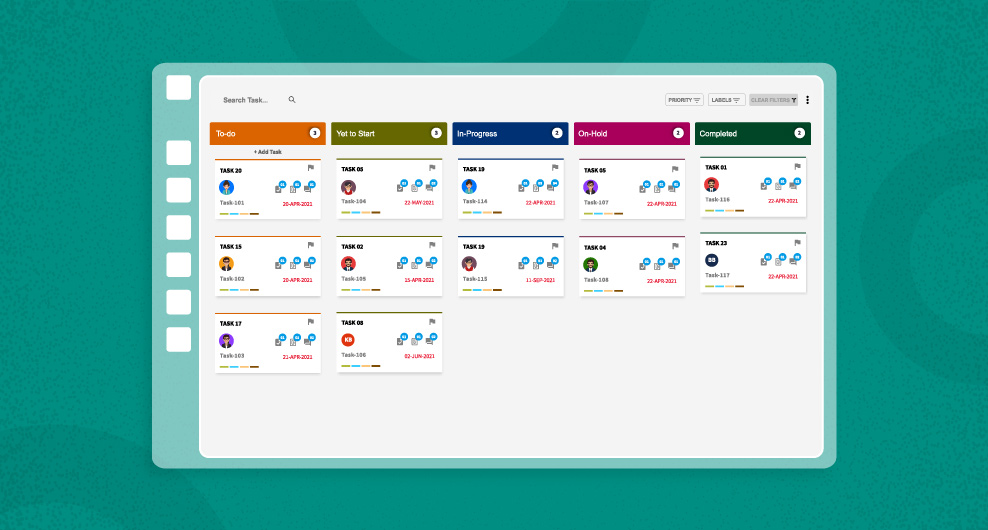Viewport: 988px width, 530px height.
Task: Open the TASK 20 card title
Action: [231, 171]
